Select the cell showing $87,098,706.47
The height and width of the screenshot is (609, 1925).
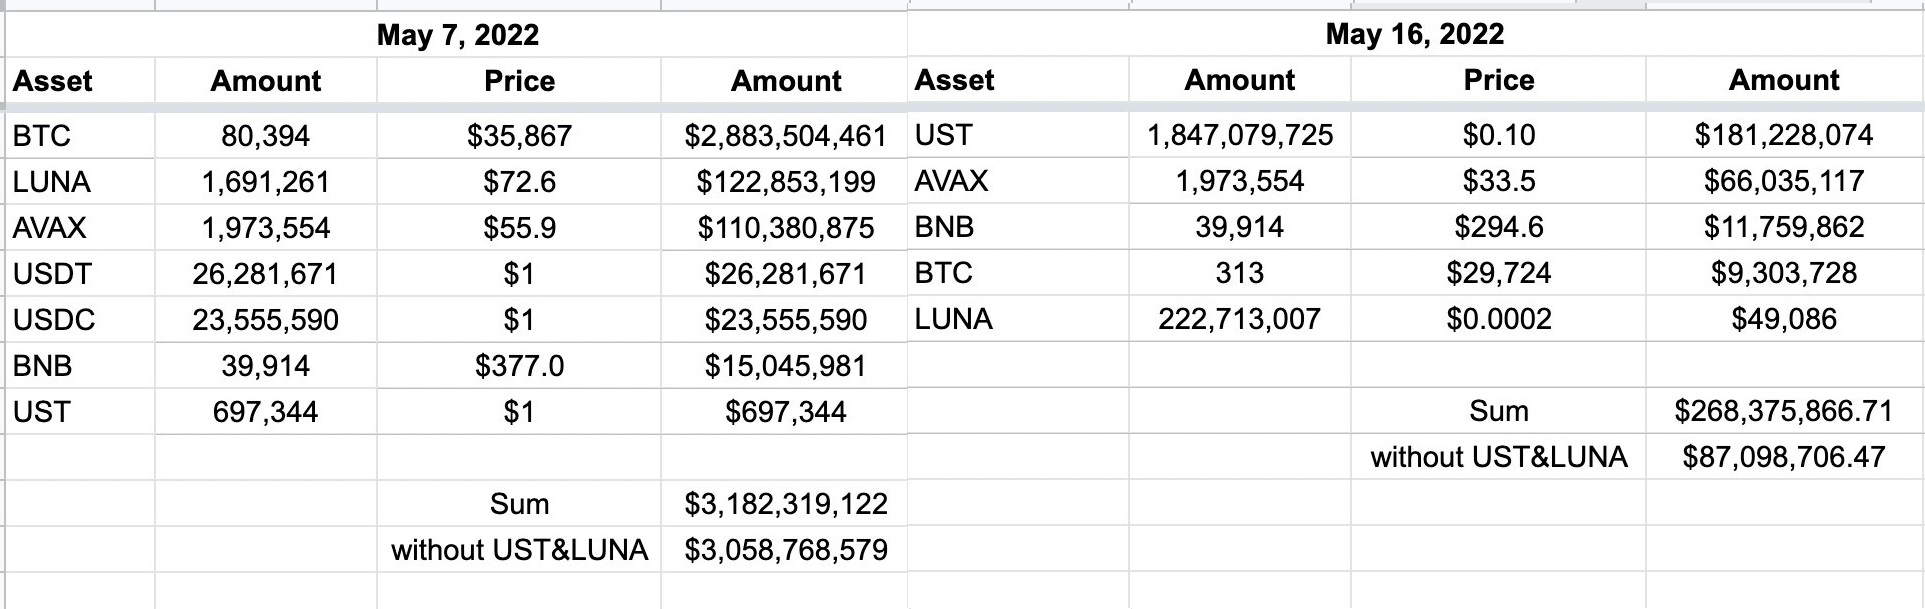[1783, 457]
